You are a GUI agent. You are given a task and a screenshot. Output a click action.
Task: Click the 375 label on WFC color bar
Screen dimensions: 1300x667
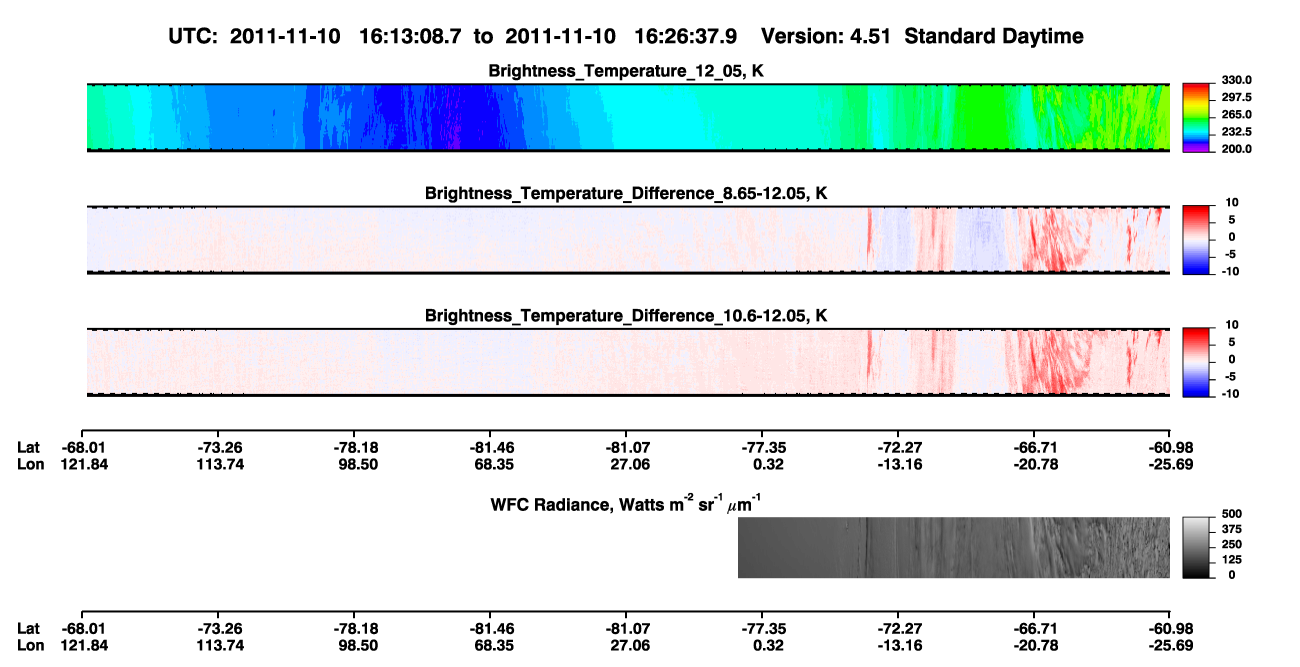(x=1231, y=528)
